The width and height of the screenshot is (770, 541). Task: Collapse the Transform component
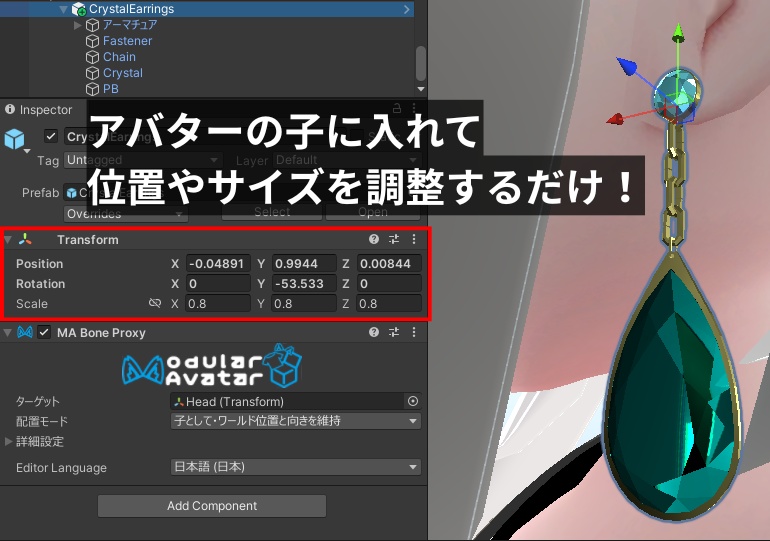pyautogui.click(x=8, y=240)
